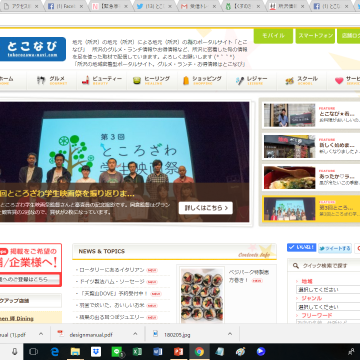Click the とこなび site logo

(32, 49)
